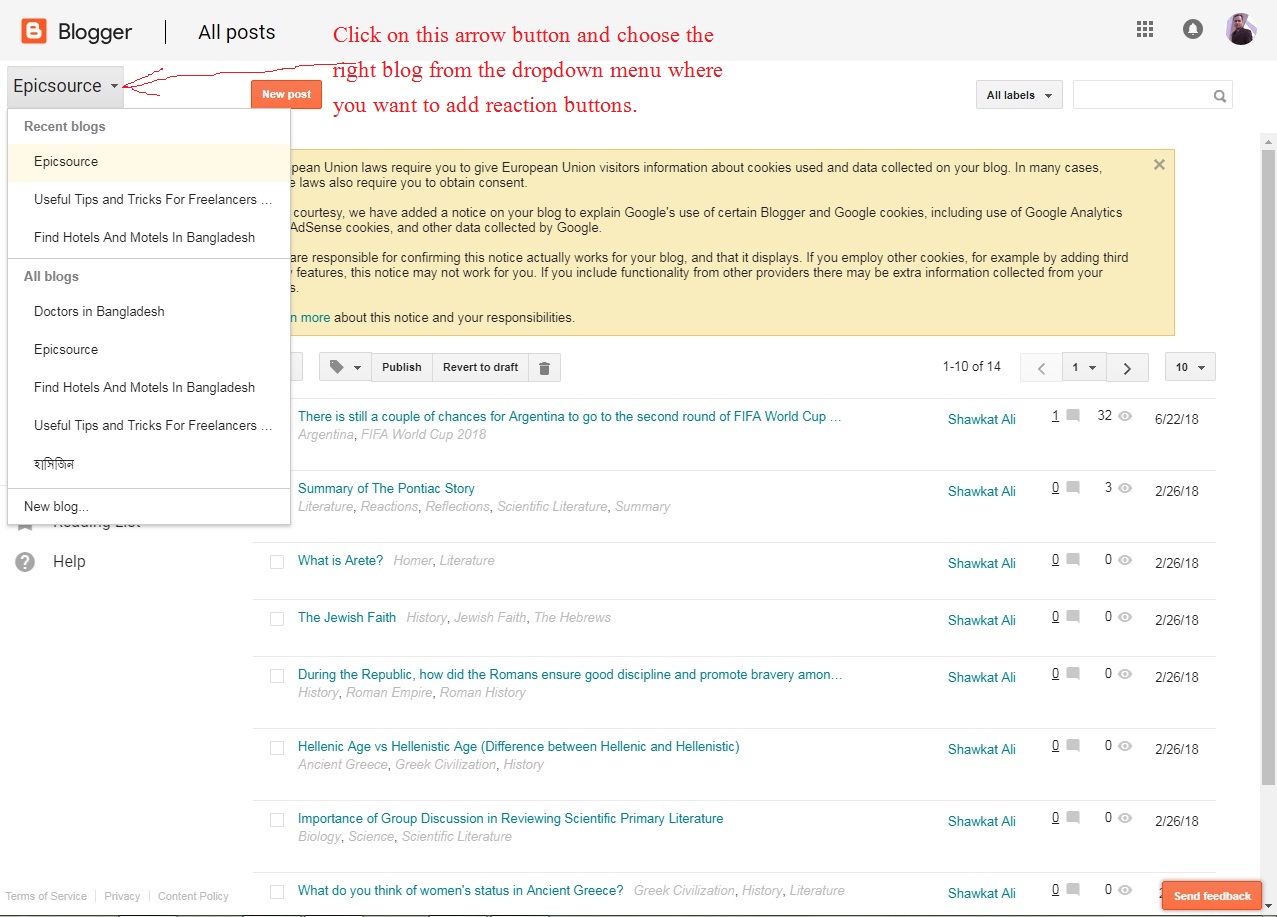Click comment icon on Argentina post
Screen dimensions: 1277x917
1073,416
